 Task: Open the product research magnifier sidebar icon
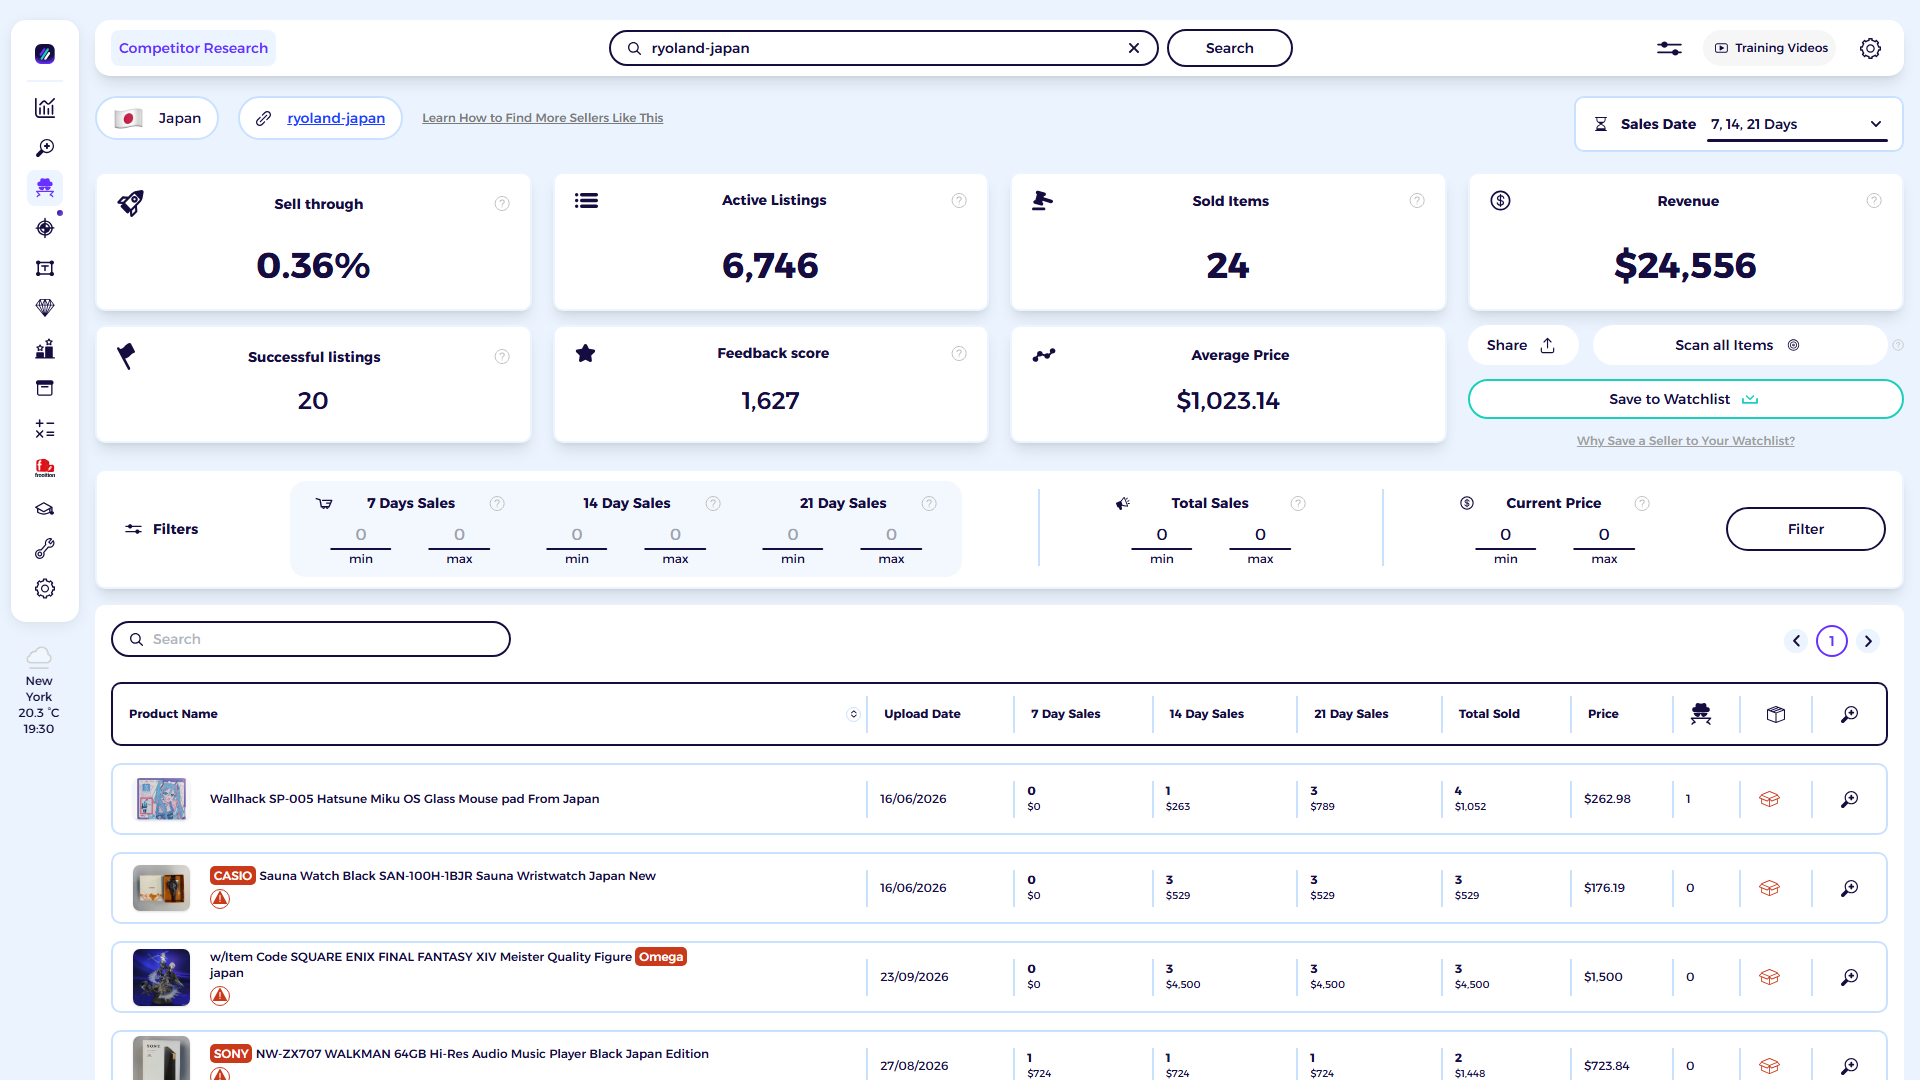(45, 148)
